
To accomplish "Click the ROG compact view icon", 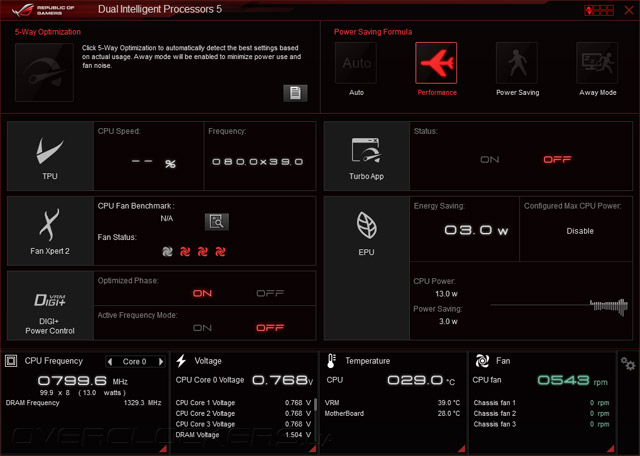I will pyautogui.click(x=599, y=10).
